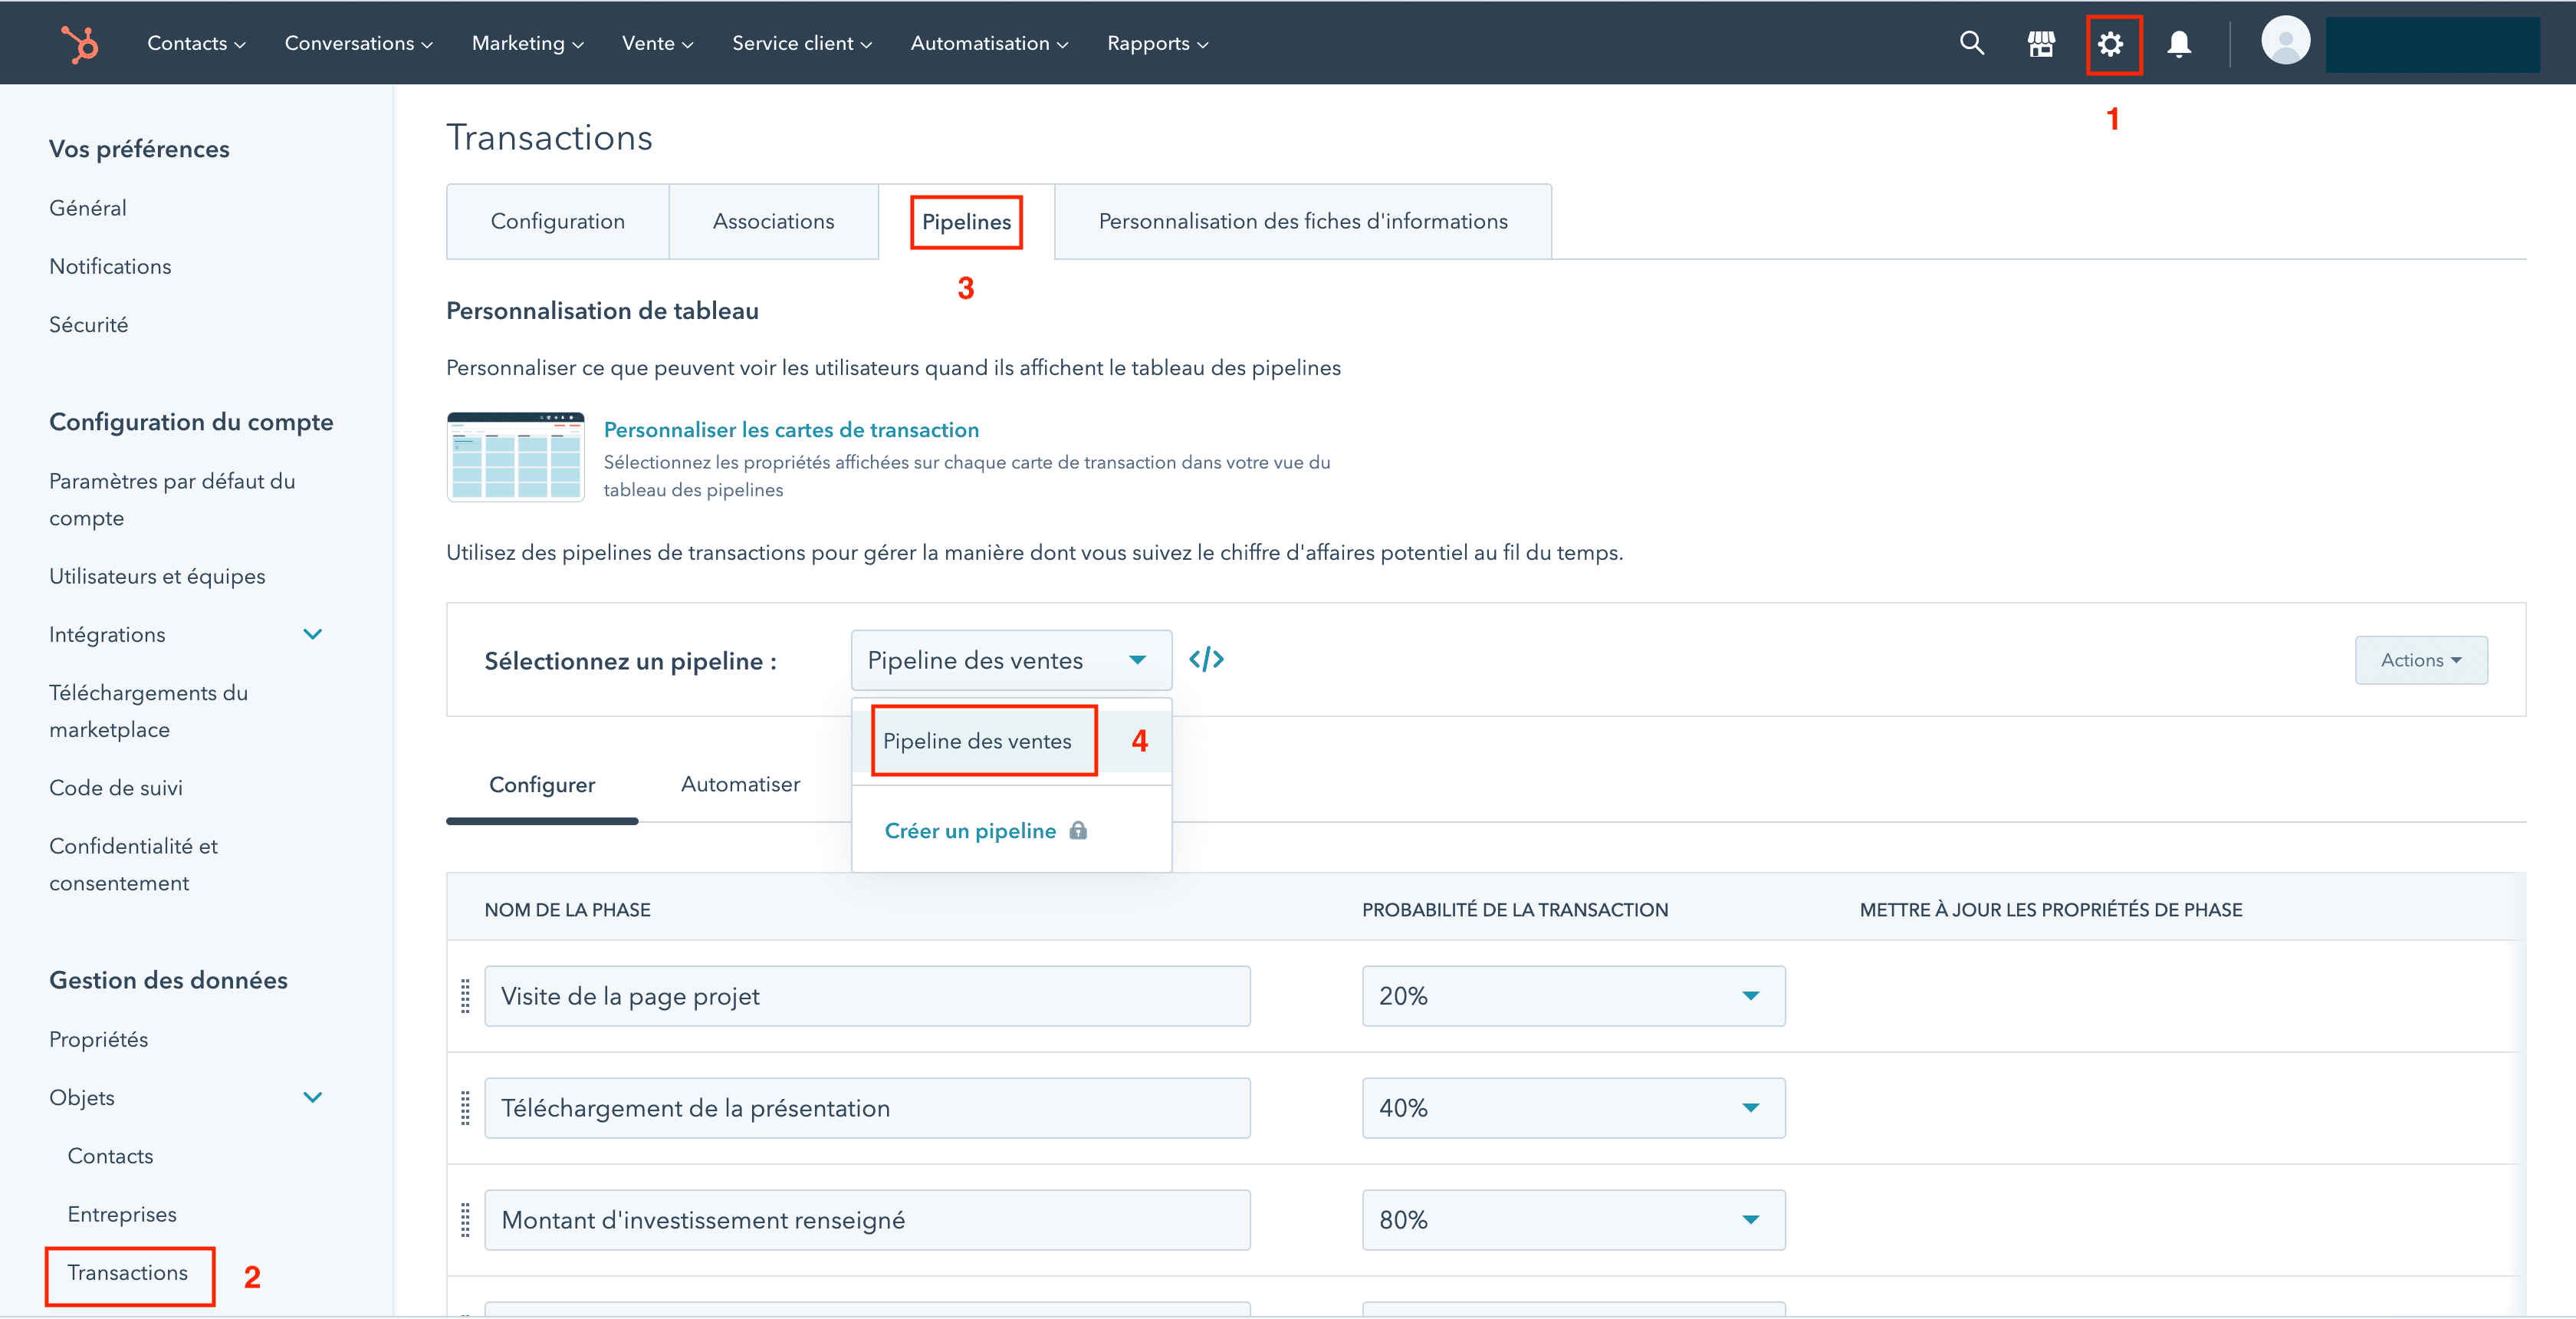This screenshot has width=2576, height=1319.
Task: Click the transaction cards thumbnail image
Action: click(515, 457)
